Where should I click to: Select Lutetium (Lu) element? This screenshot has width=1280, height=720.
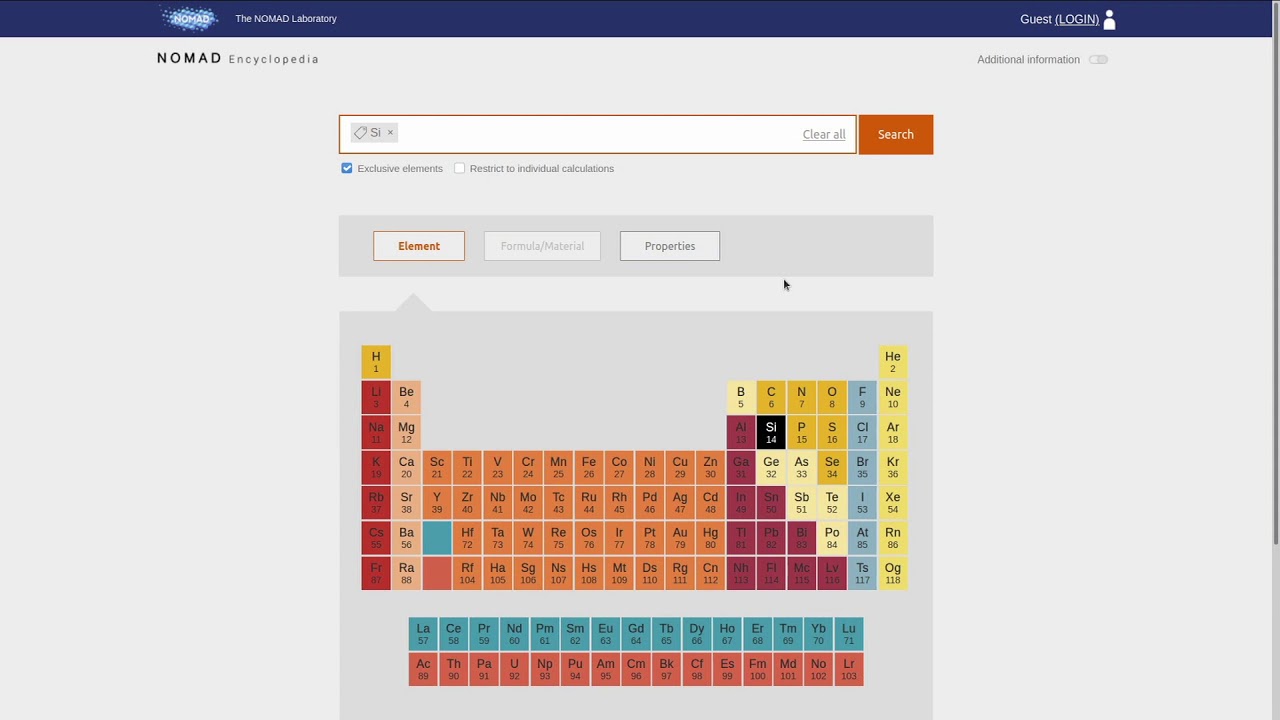(849, 634)
